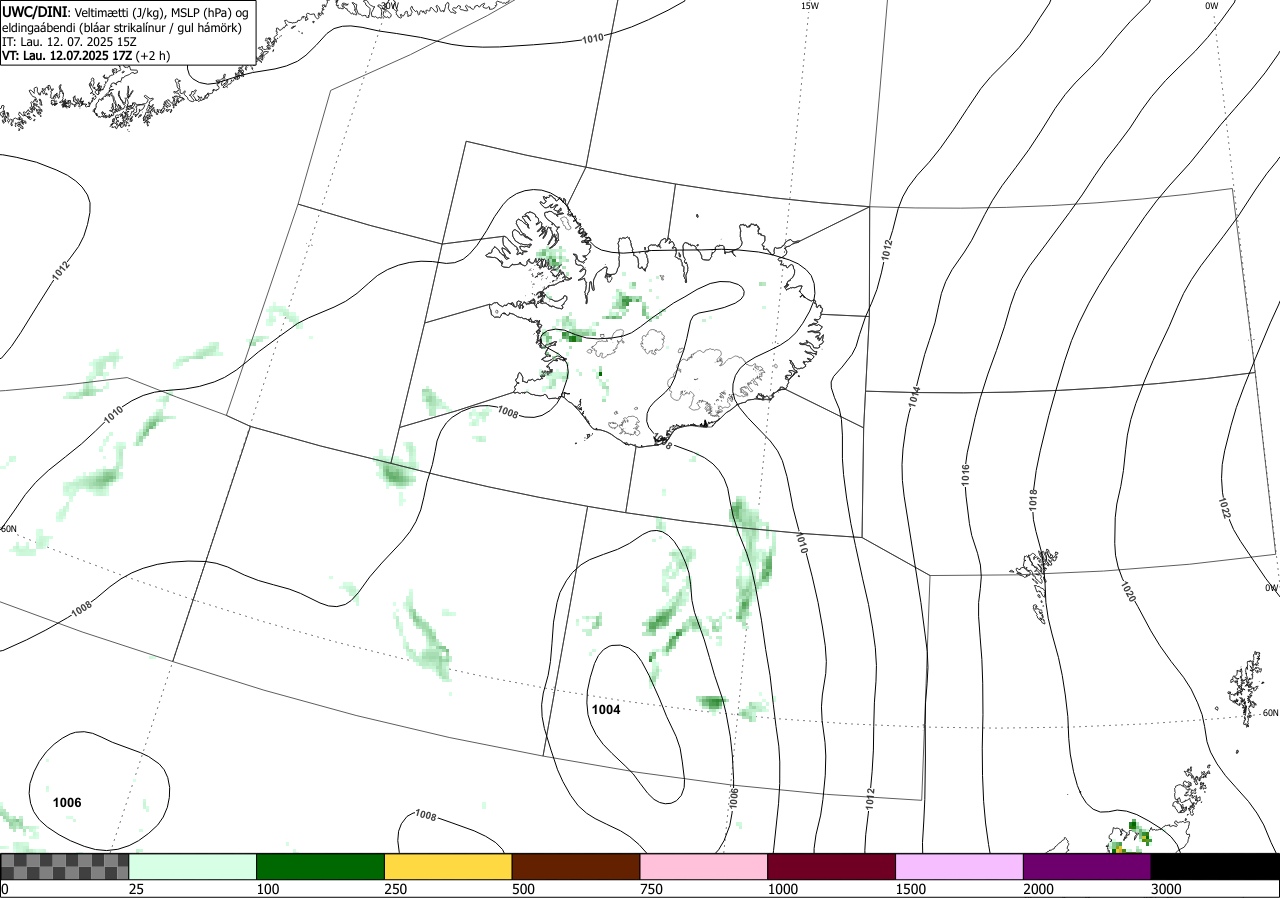Select the light pink 750–1000 legend swatch
The width and height of the screenshot is (1280, 898).
(704, 866)
